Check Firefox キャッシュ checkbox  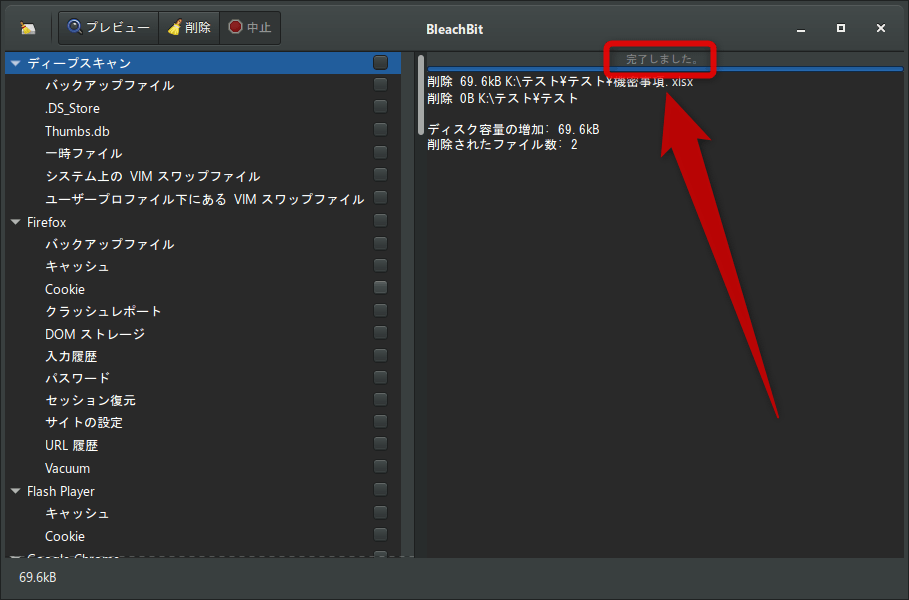pyautogui.click(x=380, y=266)
